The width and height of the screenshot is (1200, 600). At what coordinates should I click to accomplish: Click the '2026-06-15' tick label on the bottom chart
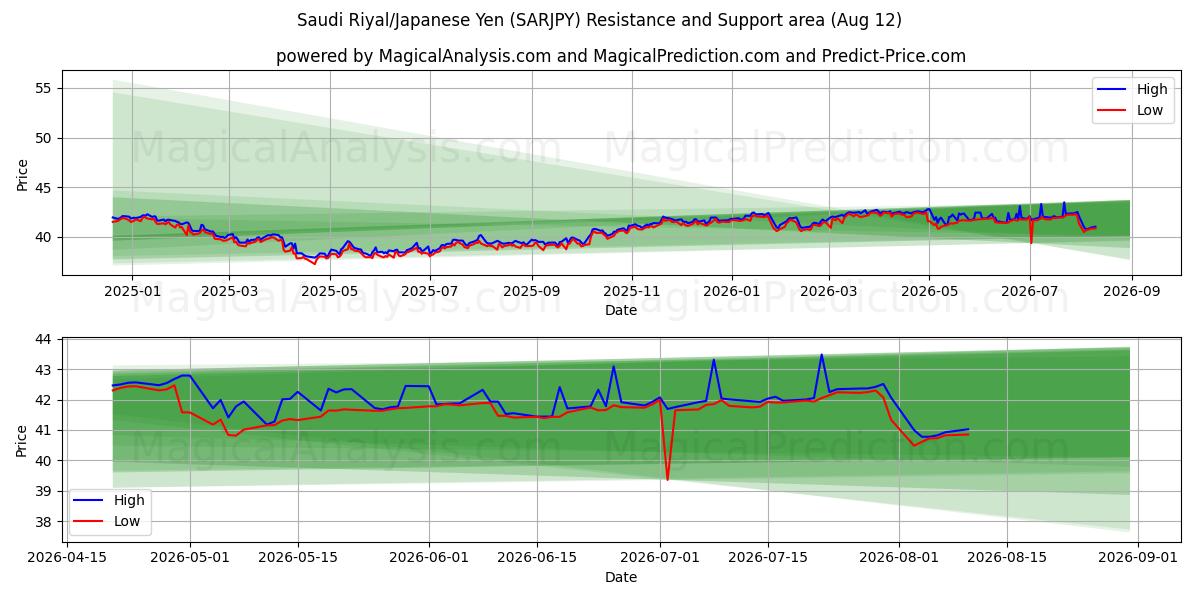click(537, 558)
